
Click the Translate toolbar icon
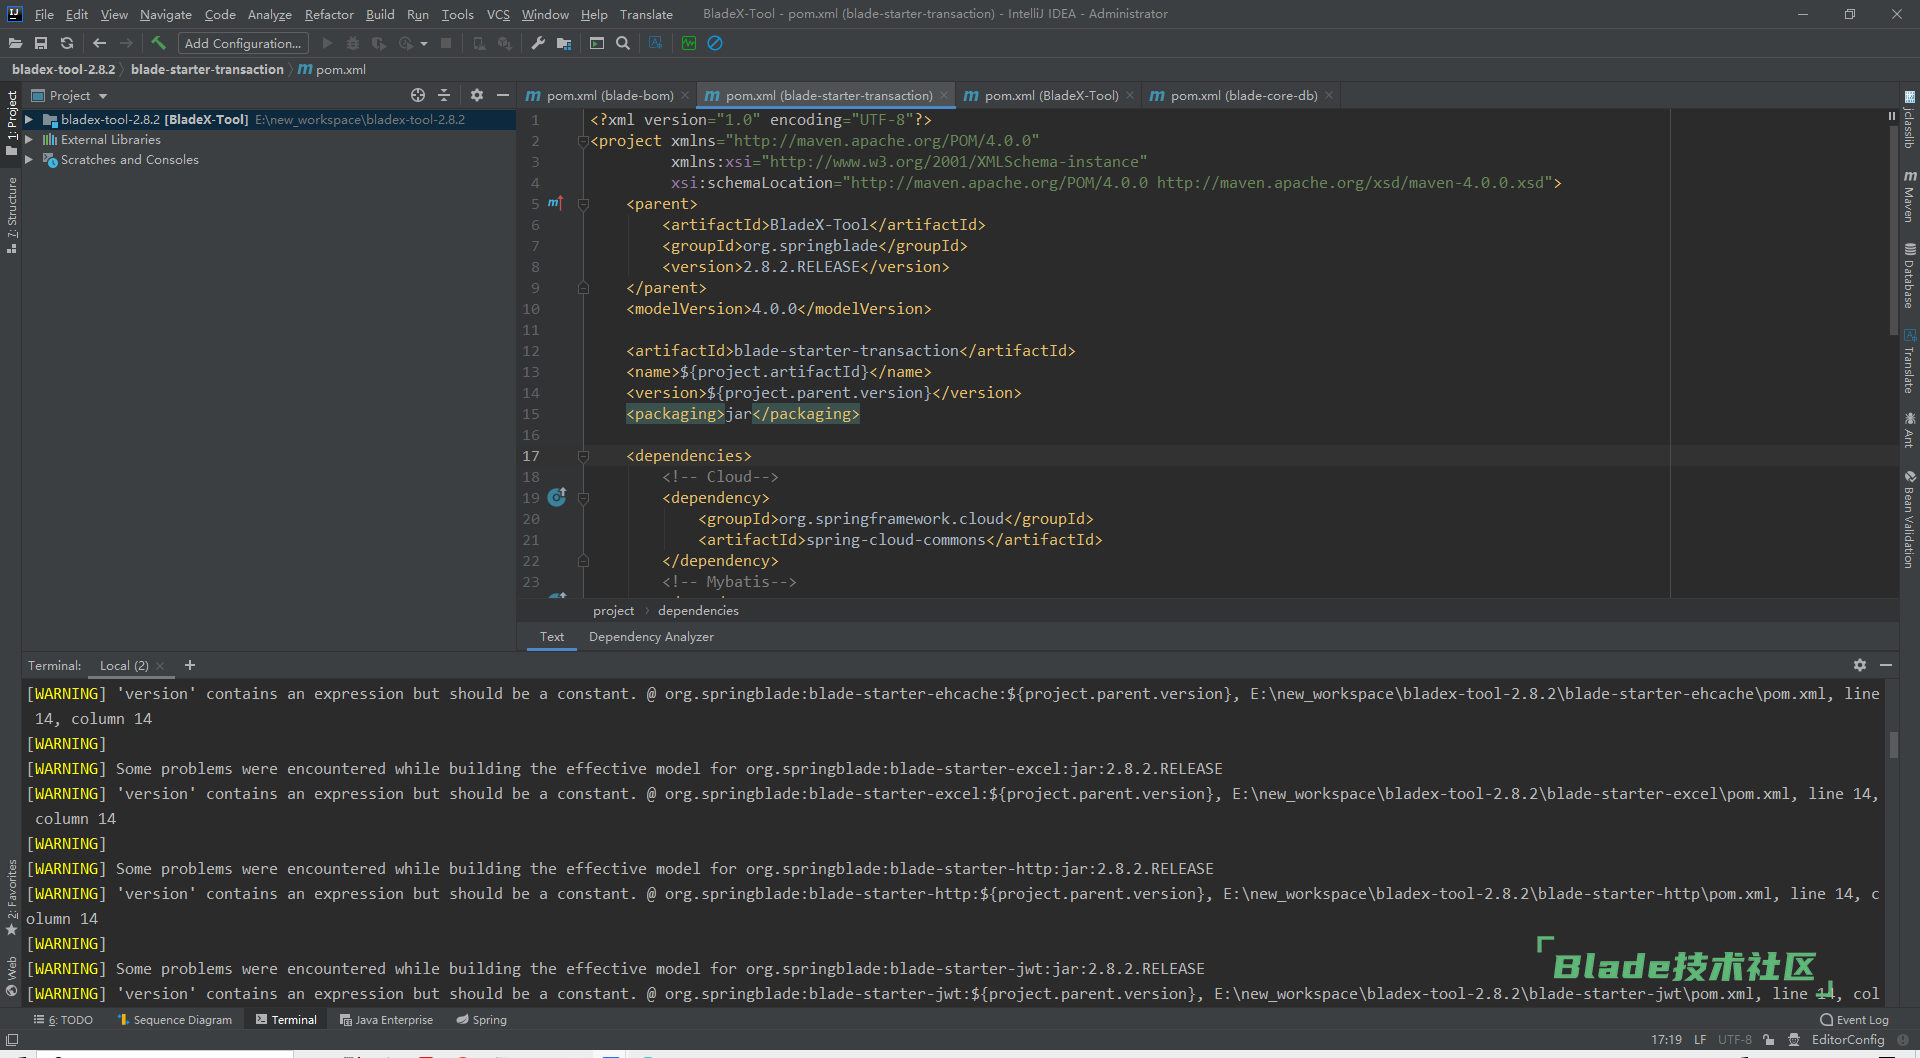656,43
